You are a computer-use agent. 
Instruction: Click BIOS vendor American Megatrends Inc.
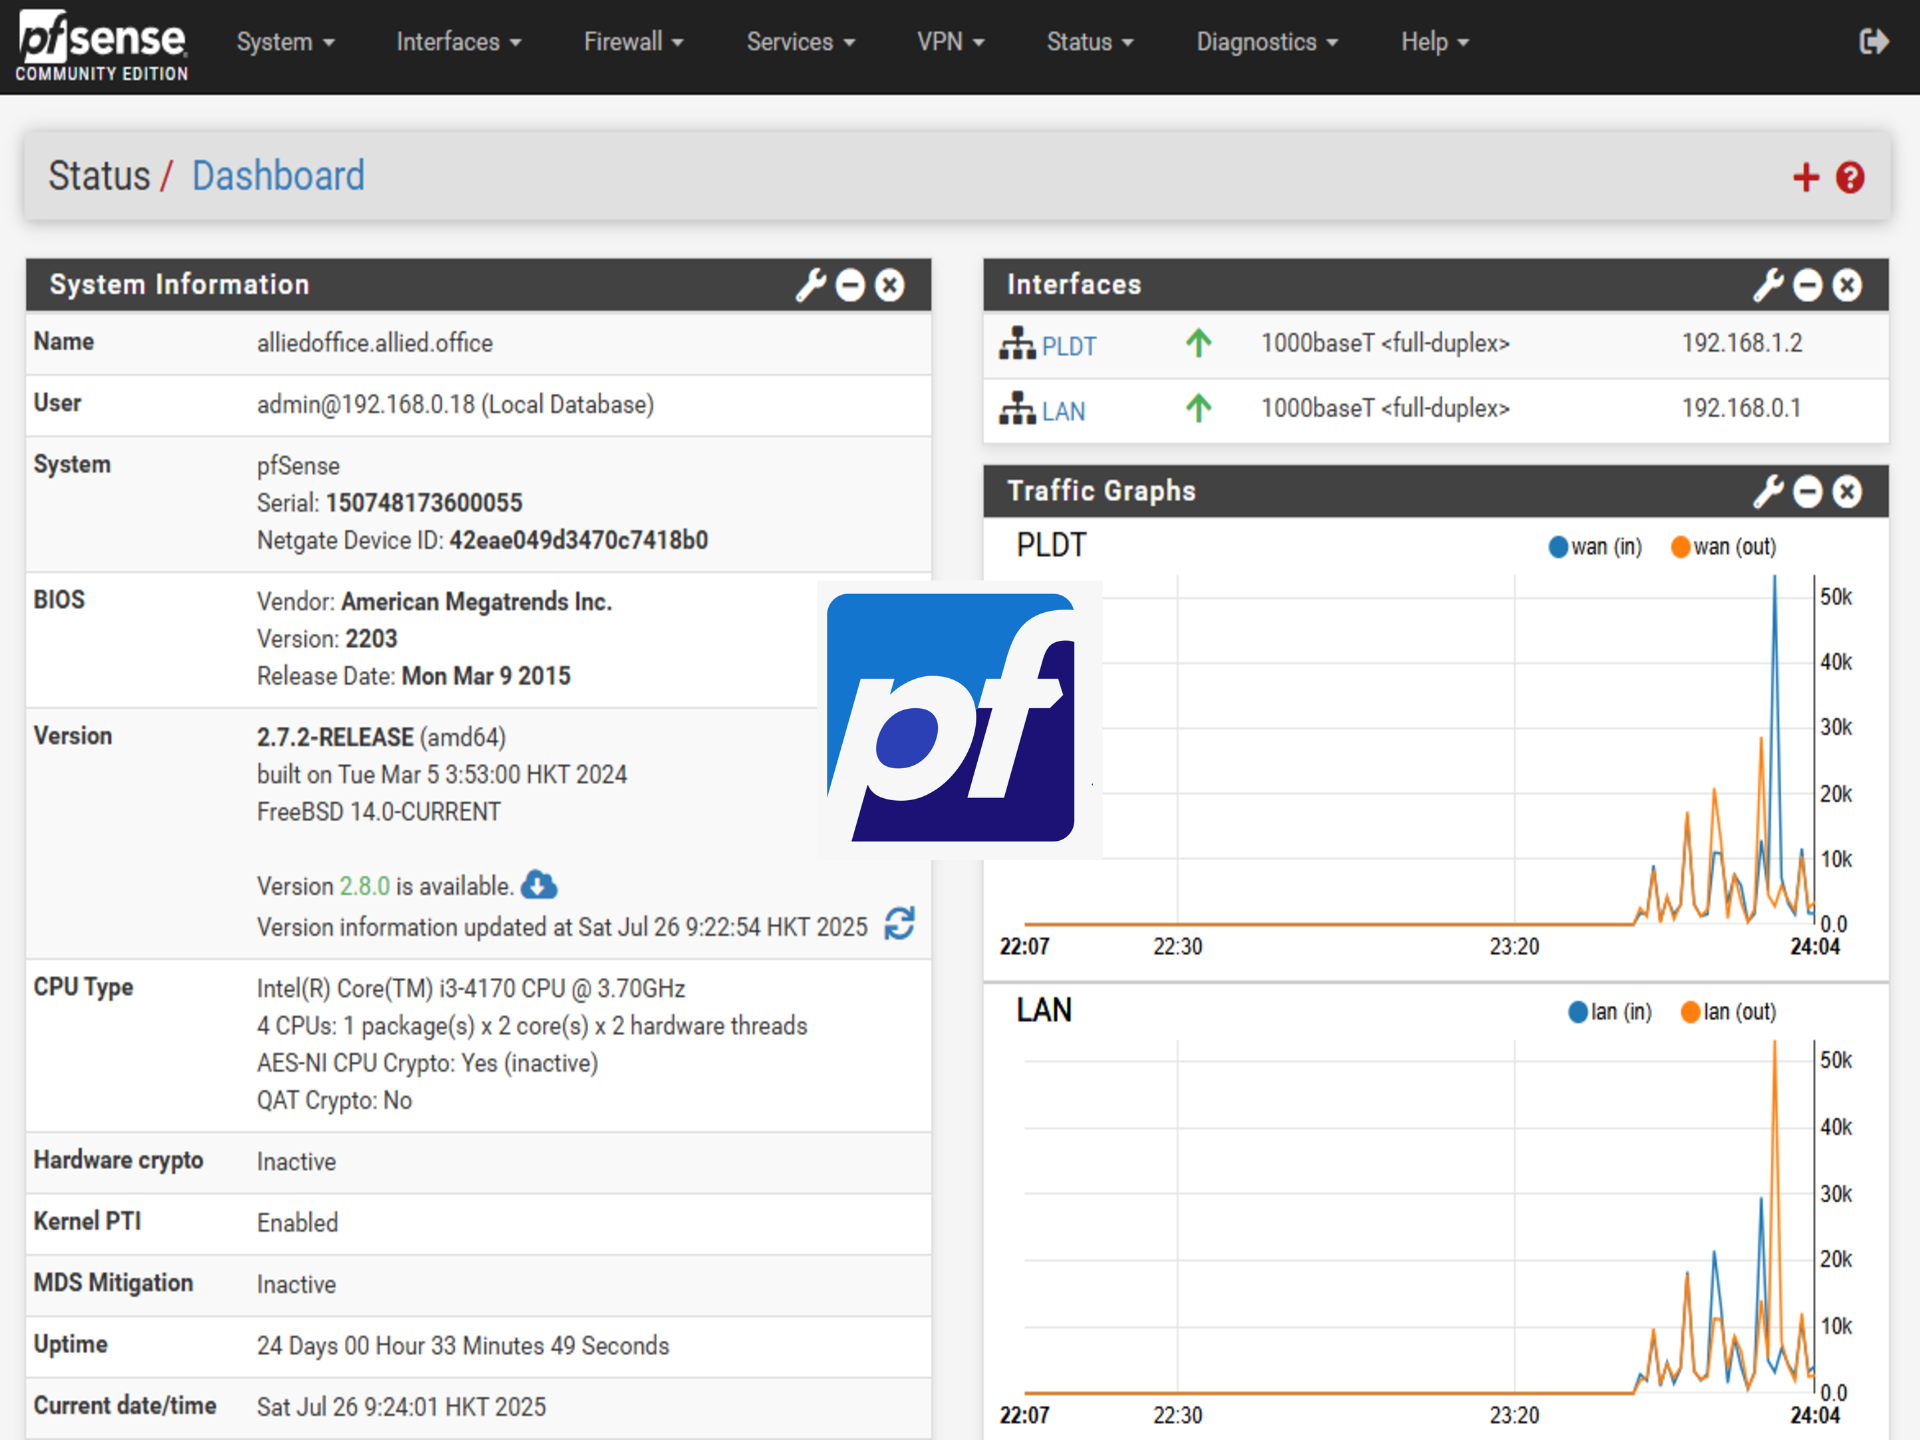click(476, 601)
